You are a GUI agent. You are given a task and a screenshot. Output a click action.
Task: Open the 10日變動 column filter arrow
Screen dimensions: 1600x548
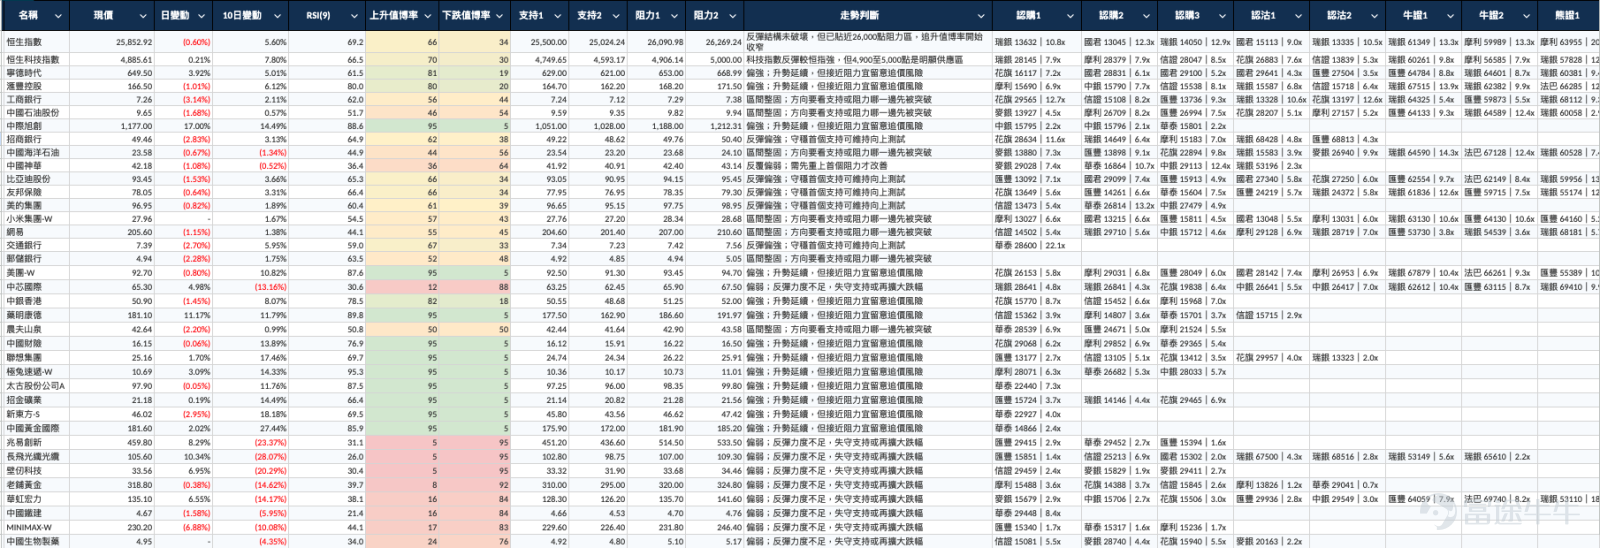pyautogui.click(x=277, y=16)
